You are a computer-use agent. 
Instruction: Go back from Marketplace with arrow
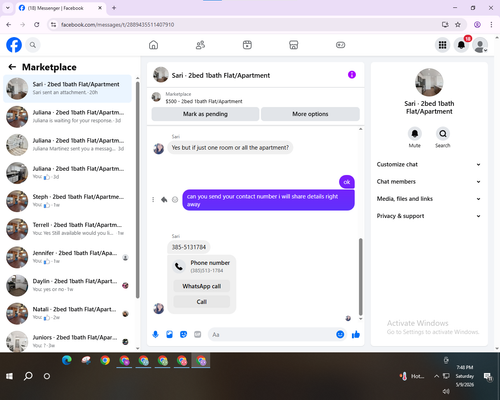click(12, 67)
